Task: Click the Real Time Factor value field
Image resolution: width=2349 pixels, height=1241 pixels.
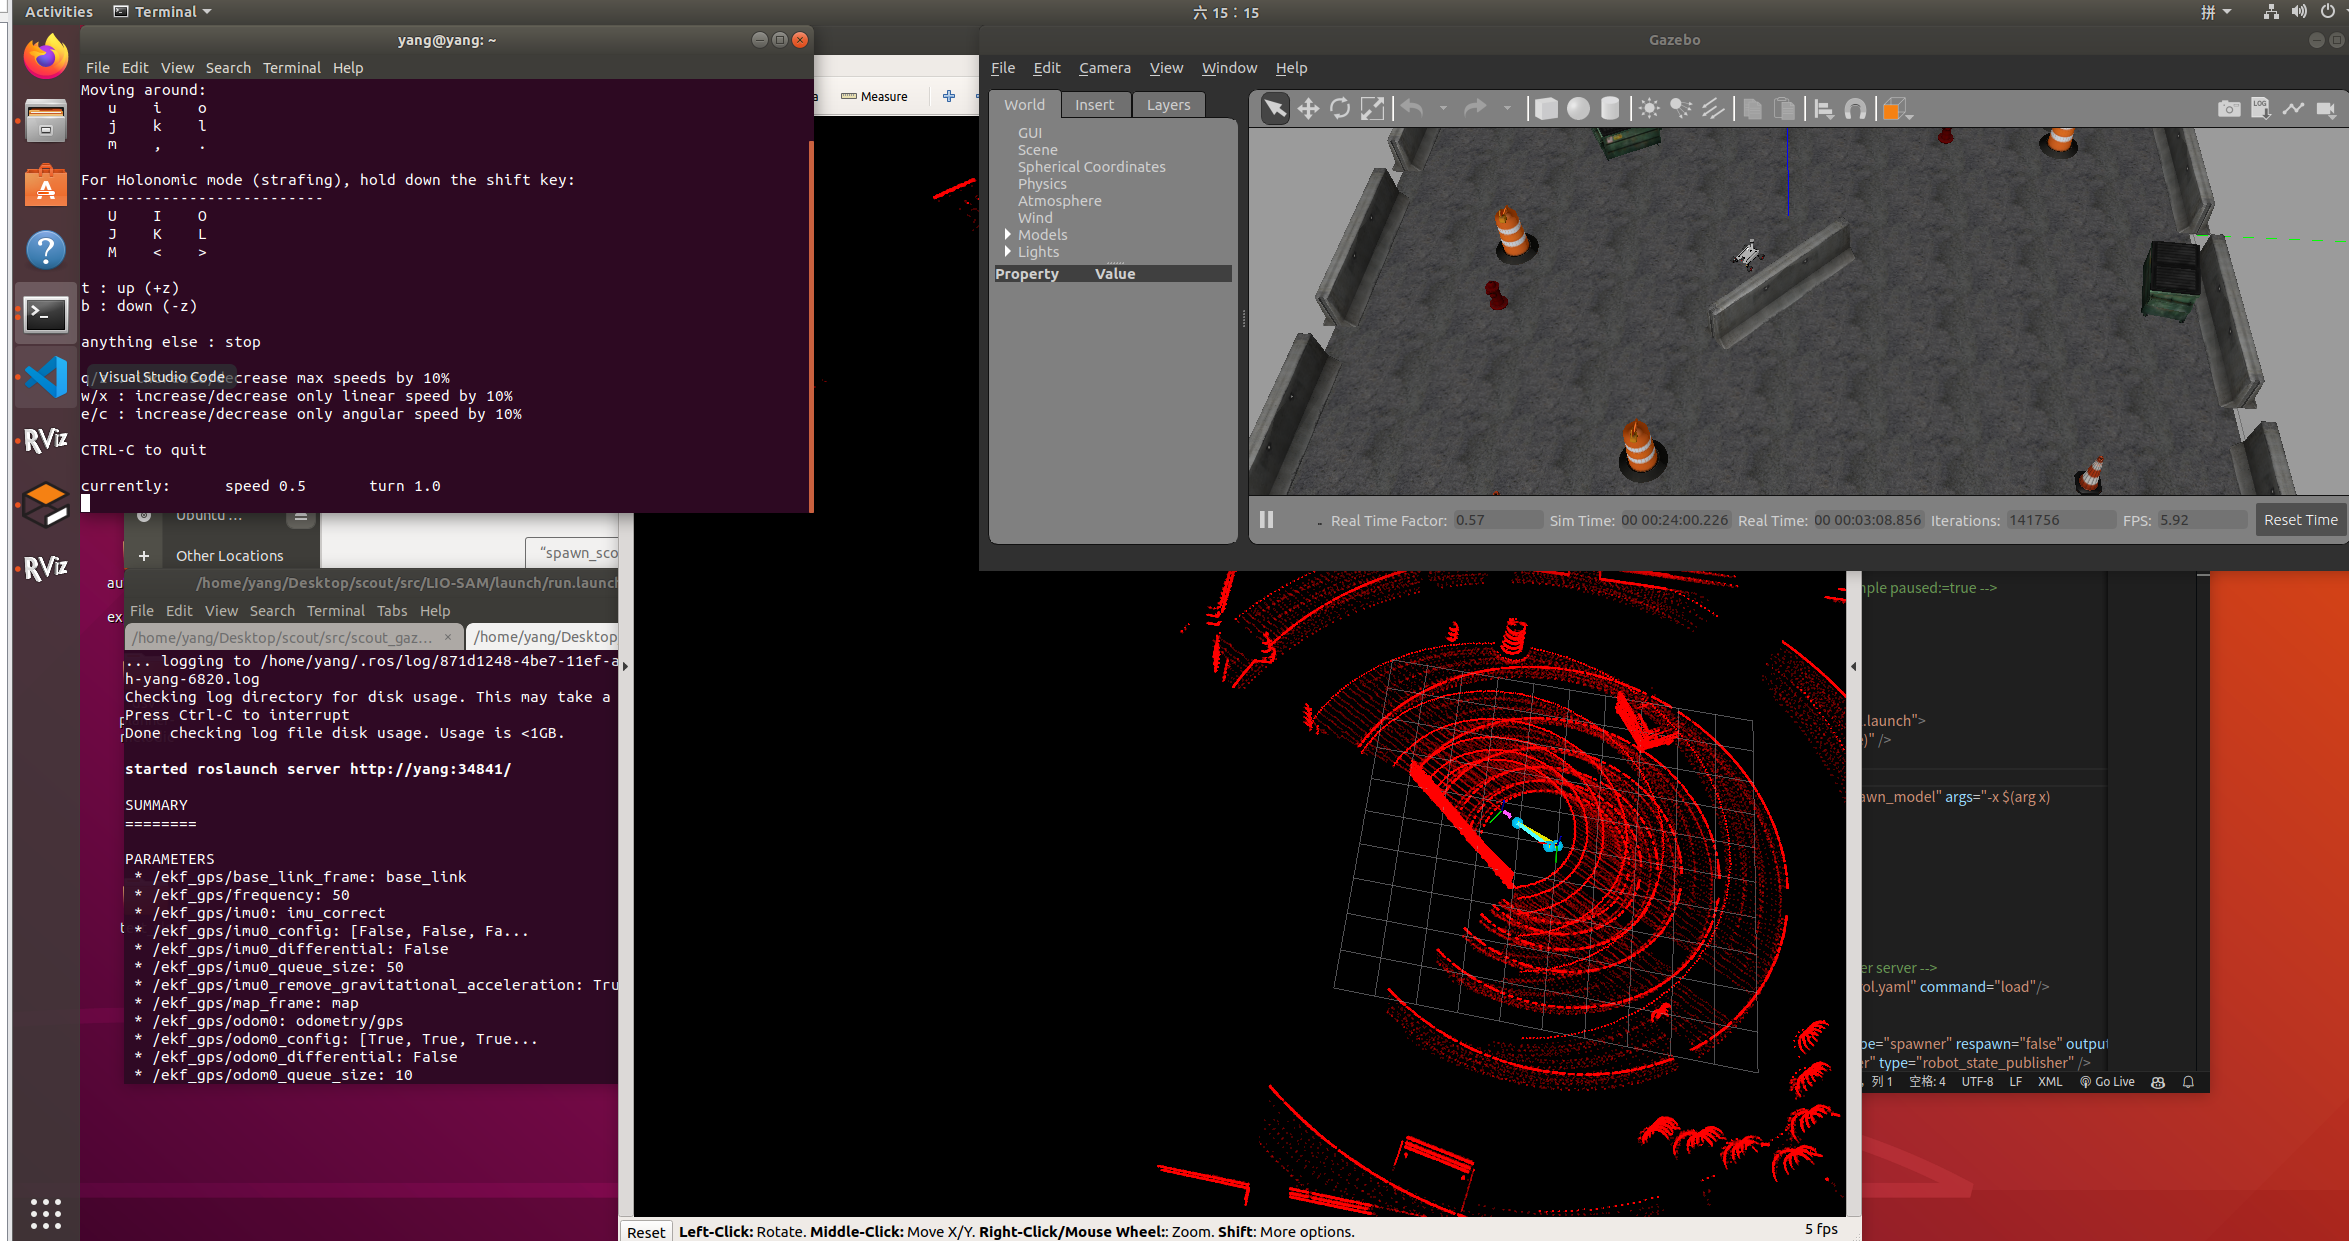Action: pyautogui.click(x=1497, y=520)
